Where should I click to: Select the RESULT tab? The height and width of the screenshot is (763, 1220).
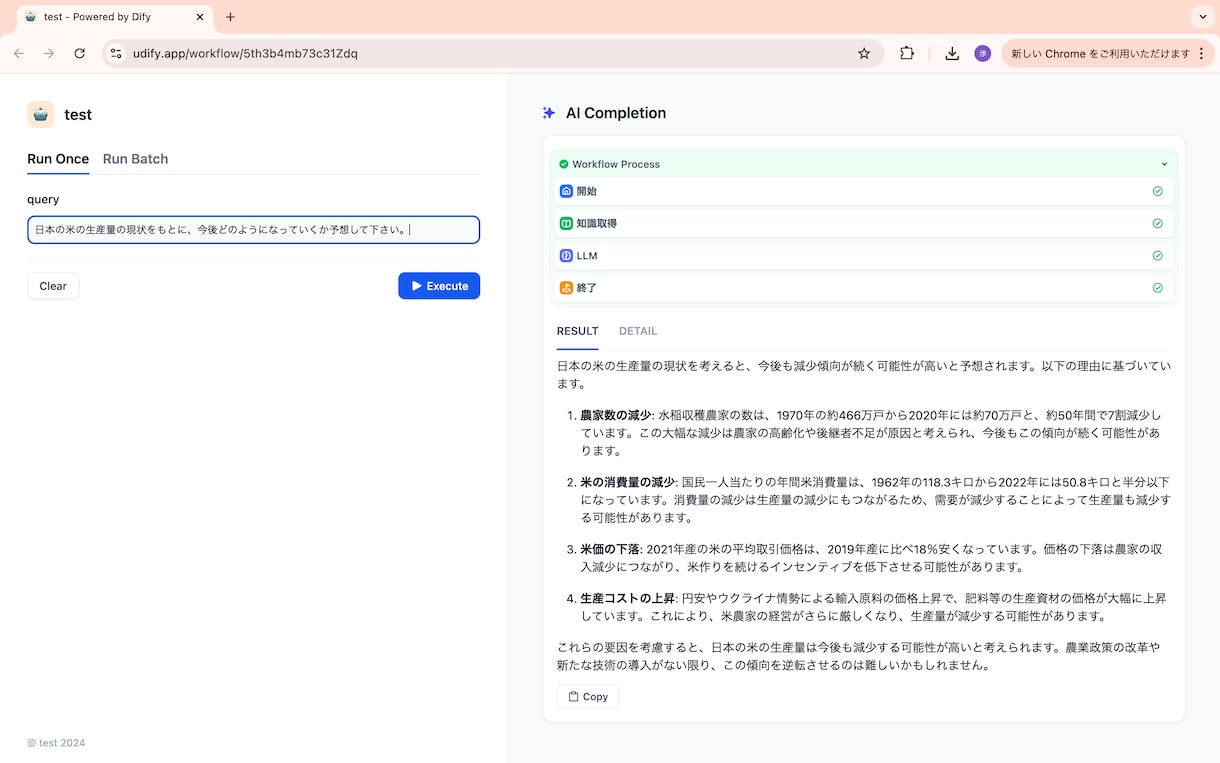click(x=578, y=331)
